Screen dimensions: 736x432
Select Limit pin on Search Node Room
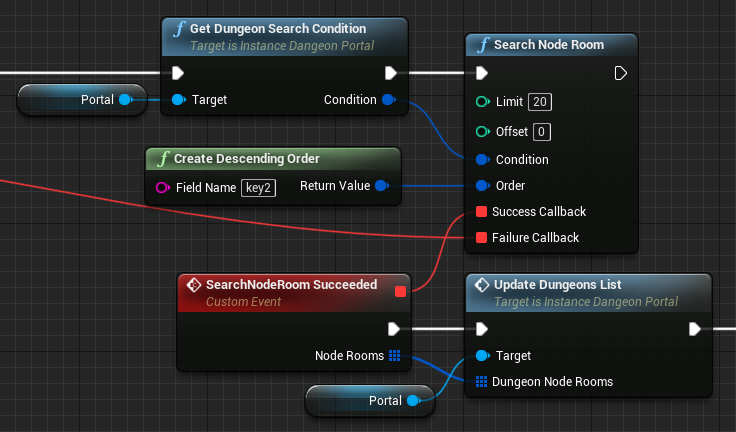[483, 101]
